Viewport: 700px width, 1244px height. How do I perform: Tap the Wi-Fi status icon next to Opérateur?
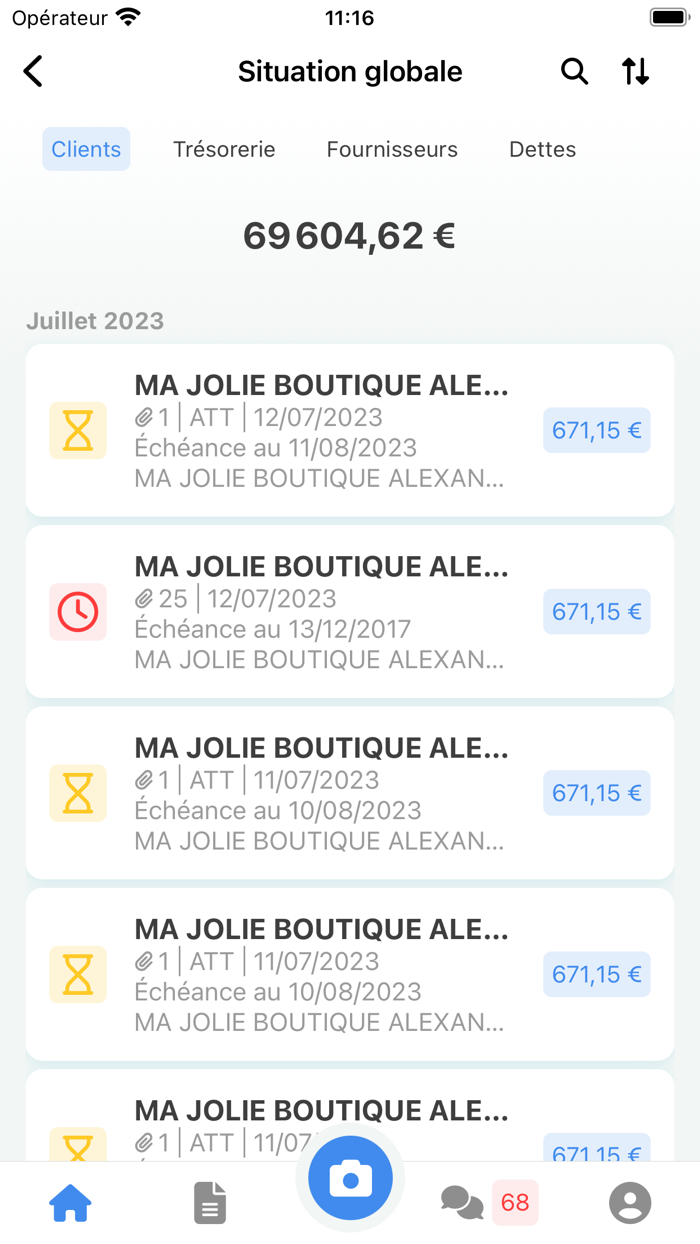click(x=128, y=16)
